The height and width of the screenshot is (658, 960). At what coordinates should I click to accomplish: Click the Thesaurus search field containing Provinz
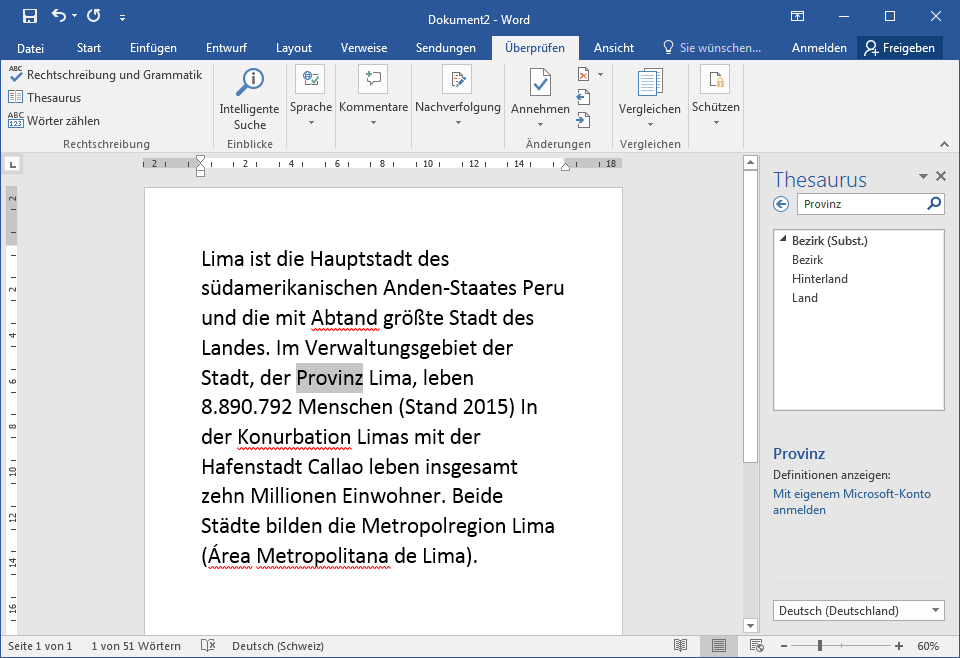[x=862, y=204]
